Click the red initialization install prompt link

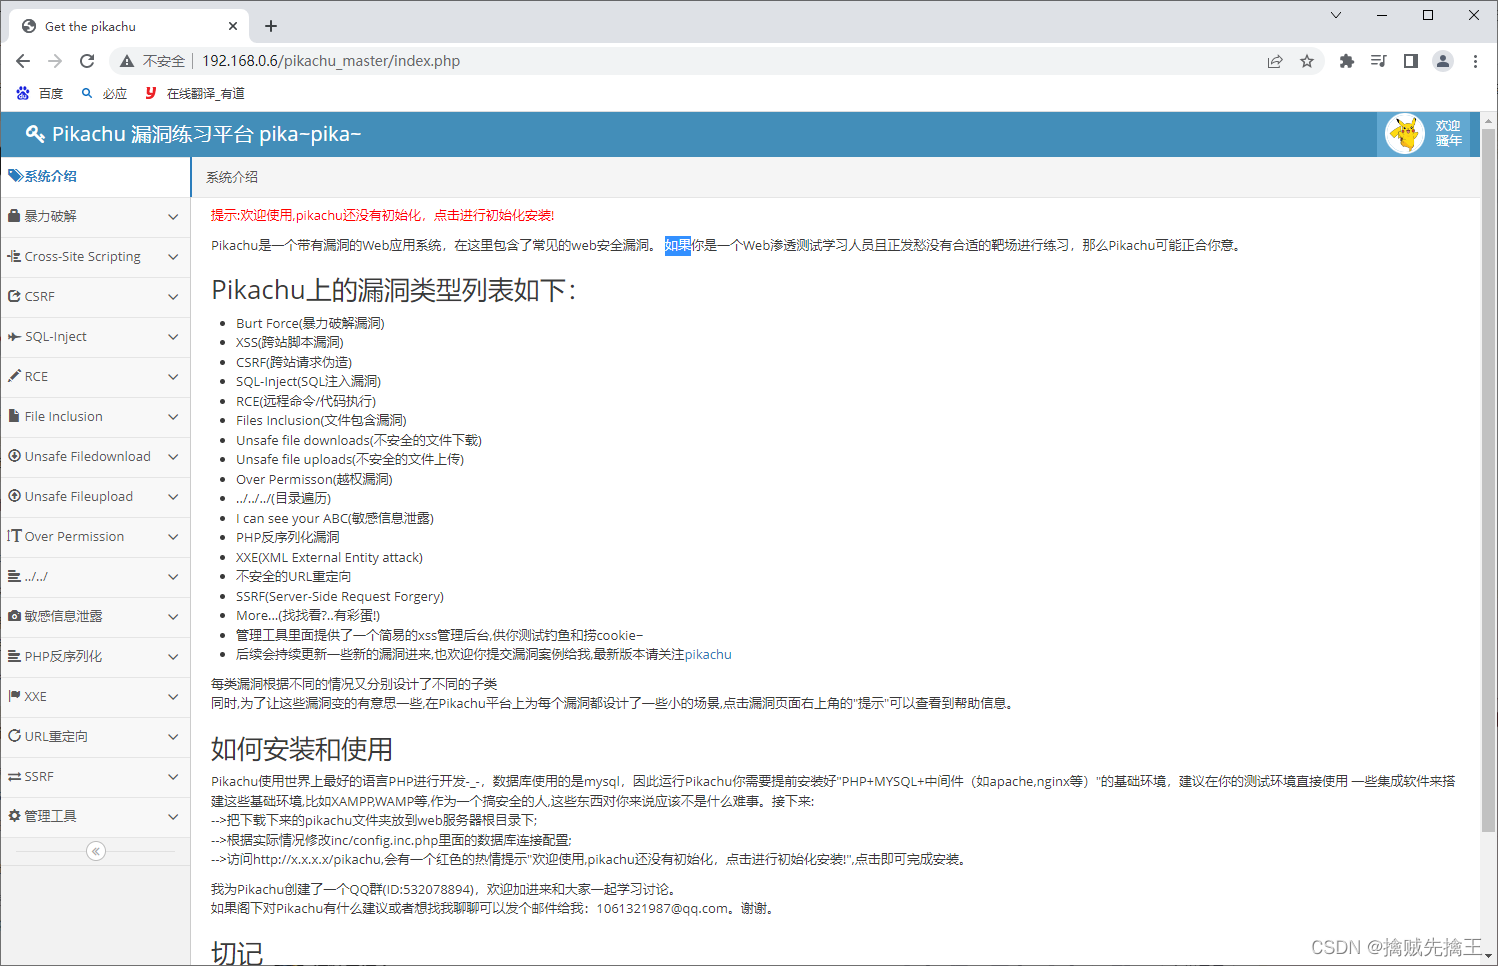pos(382,215)
